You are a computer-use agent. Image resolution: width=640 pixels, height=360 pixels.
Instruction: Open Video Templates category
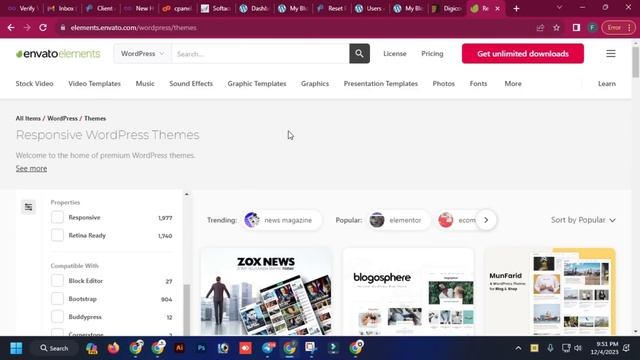click(94, 83)
